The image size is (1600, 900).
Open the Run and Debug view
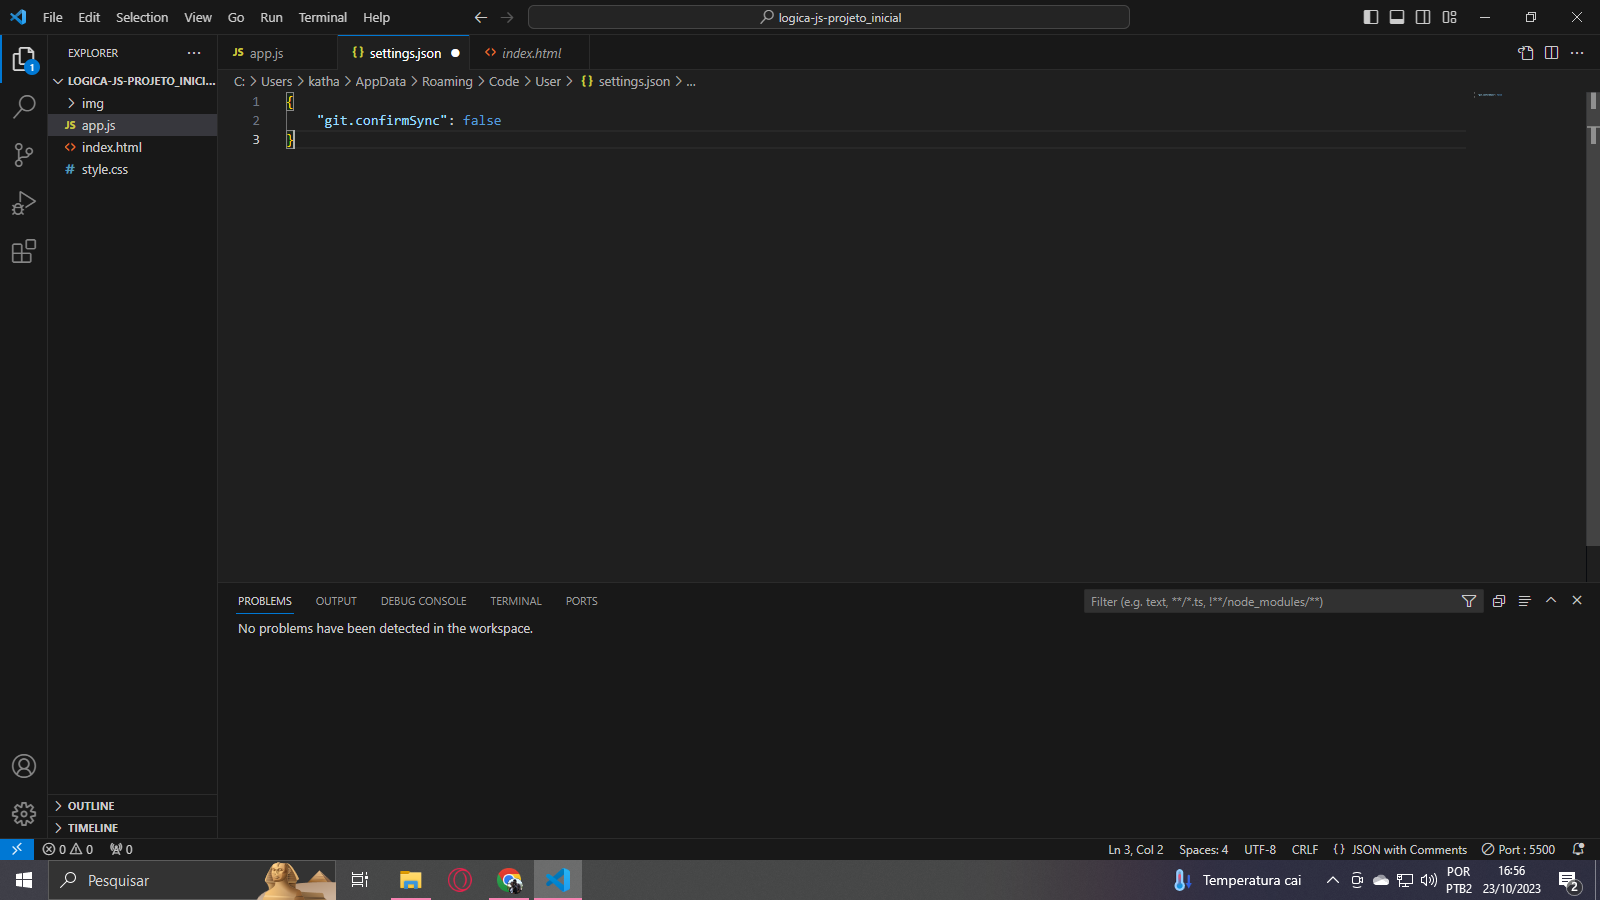click(24, 203)
